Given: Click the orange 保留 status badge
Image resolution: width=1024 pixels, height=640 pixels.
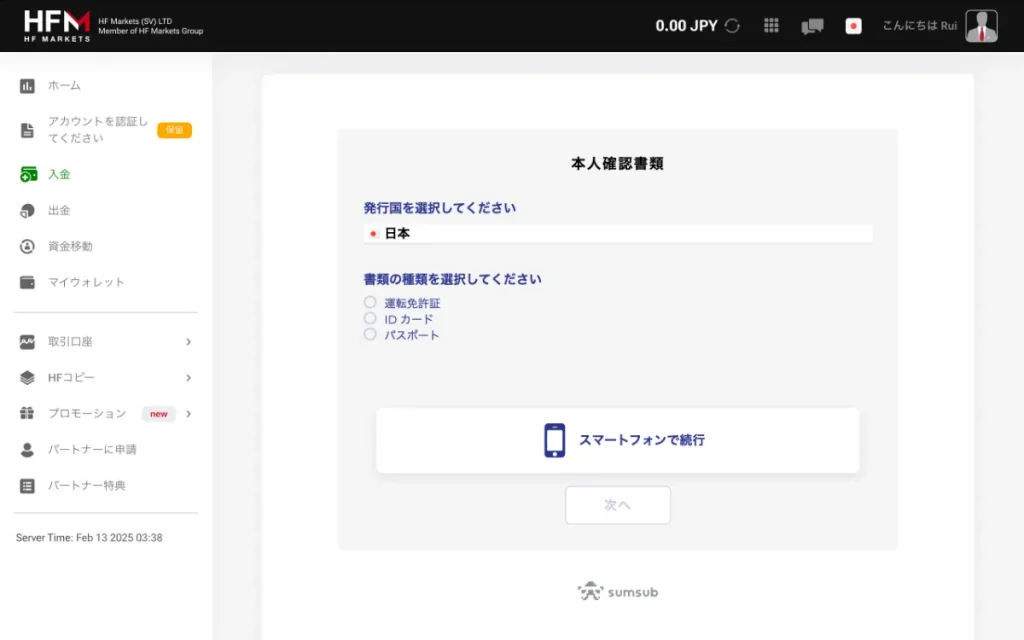Looking at the screenshot, I should click(174, 130).
